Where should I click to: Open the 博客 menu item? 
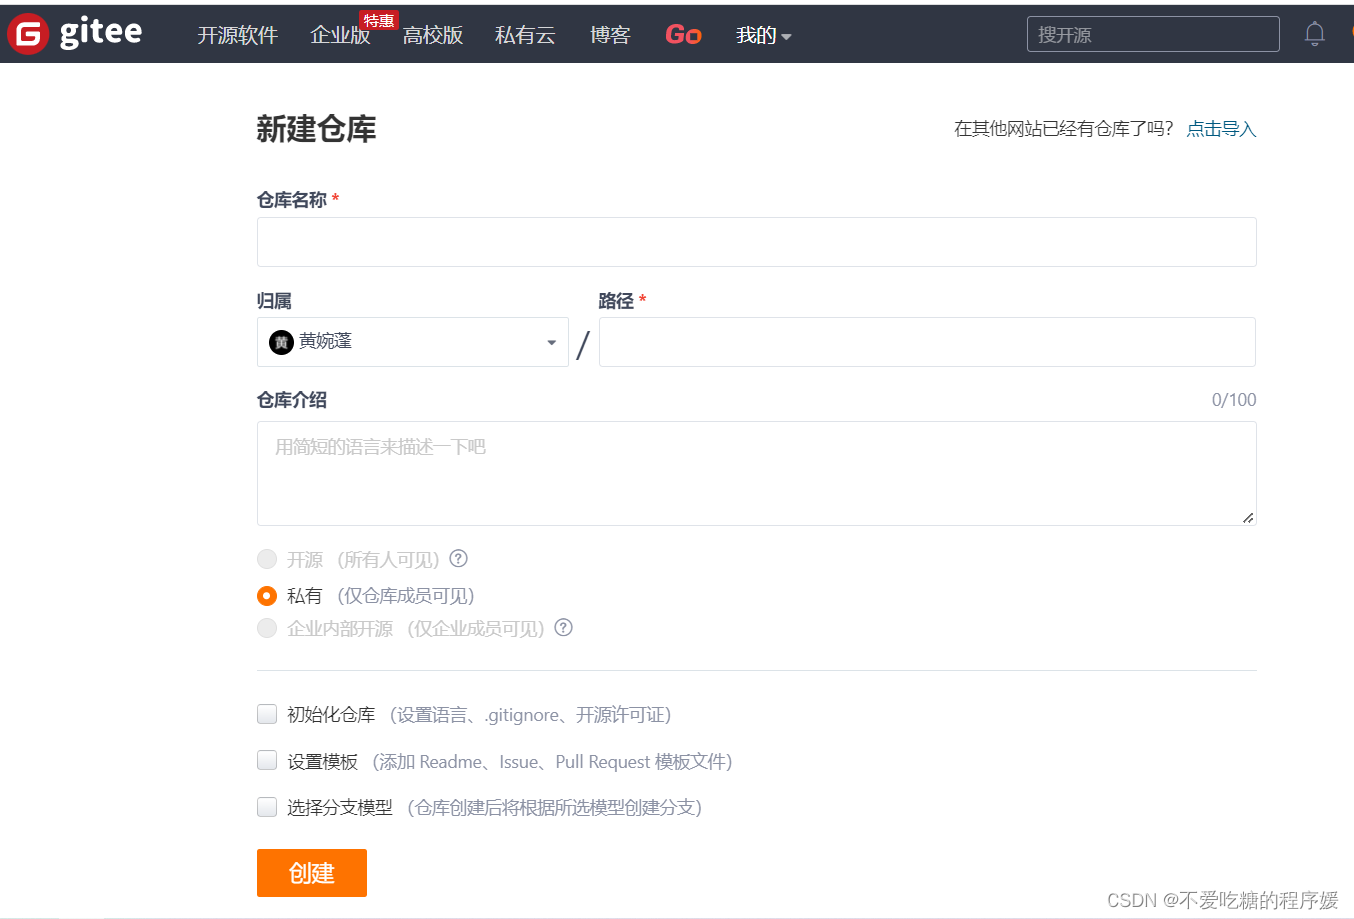pos(610,35)
